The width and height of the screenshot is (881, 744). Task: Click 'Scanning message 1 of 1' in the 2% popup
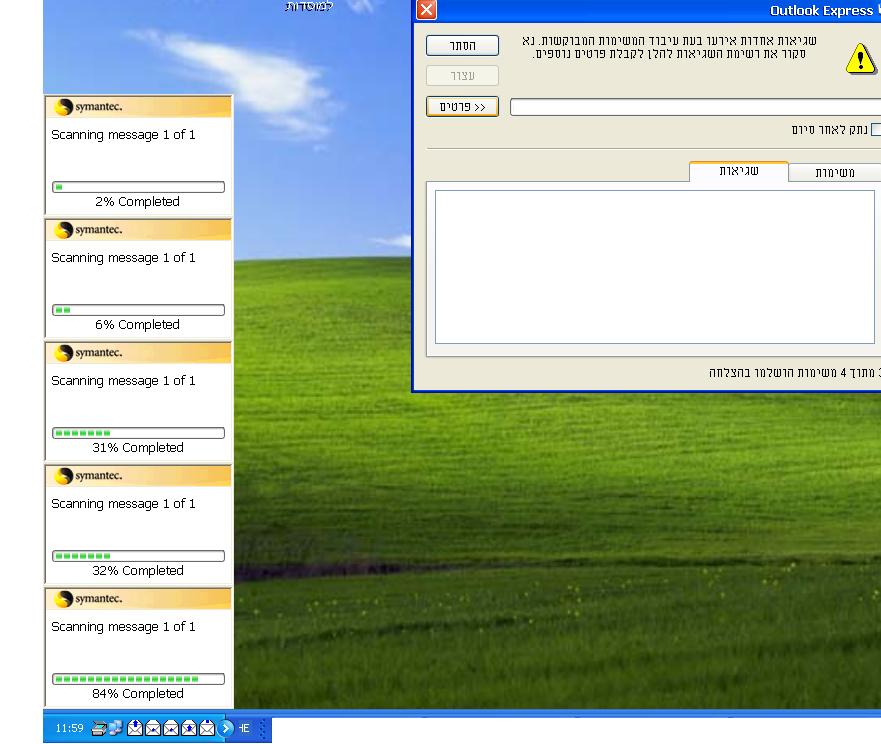123,135
